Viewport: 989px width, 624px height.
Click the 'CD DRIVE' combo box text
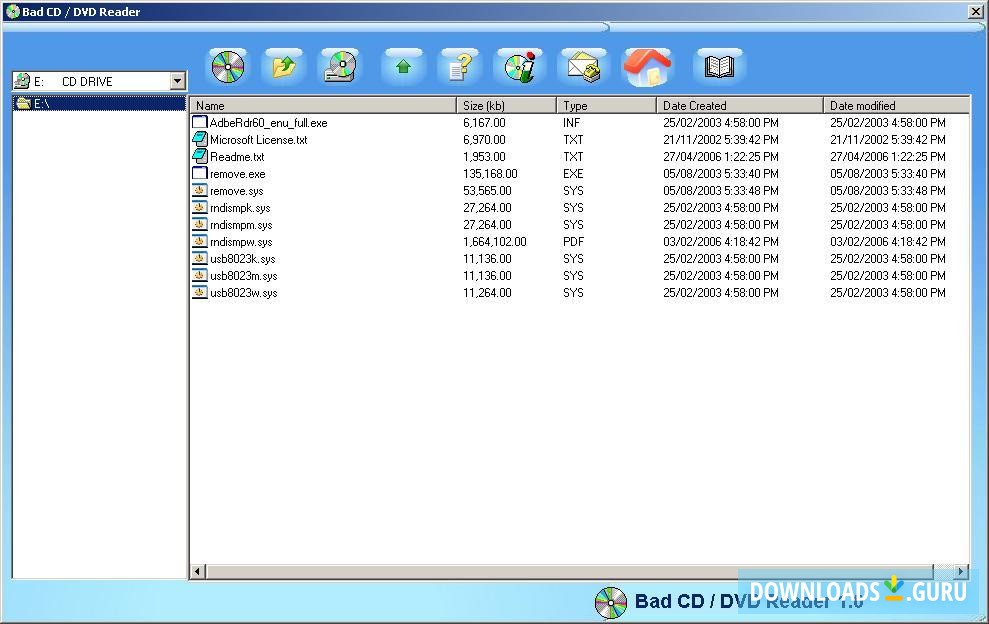pos(87,81)
